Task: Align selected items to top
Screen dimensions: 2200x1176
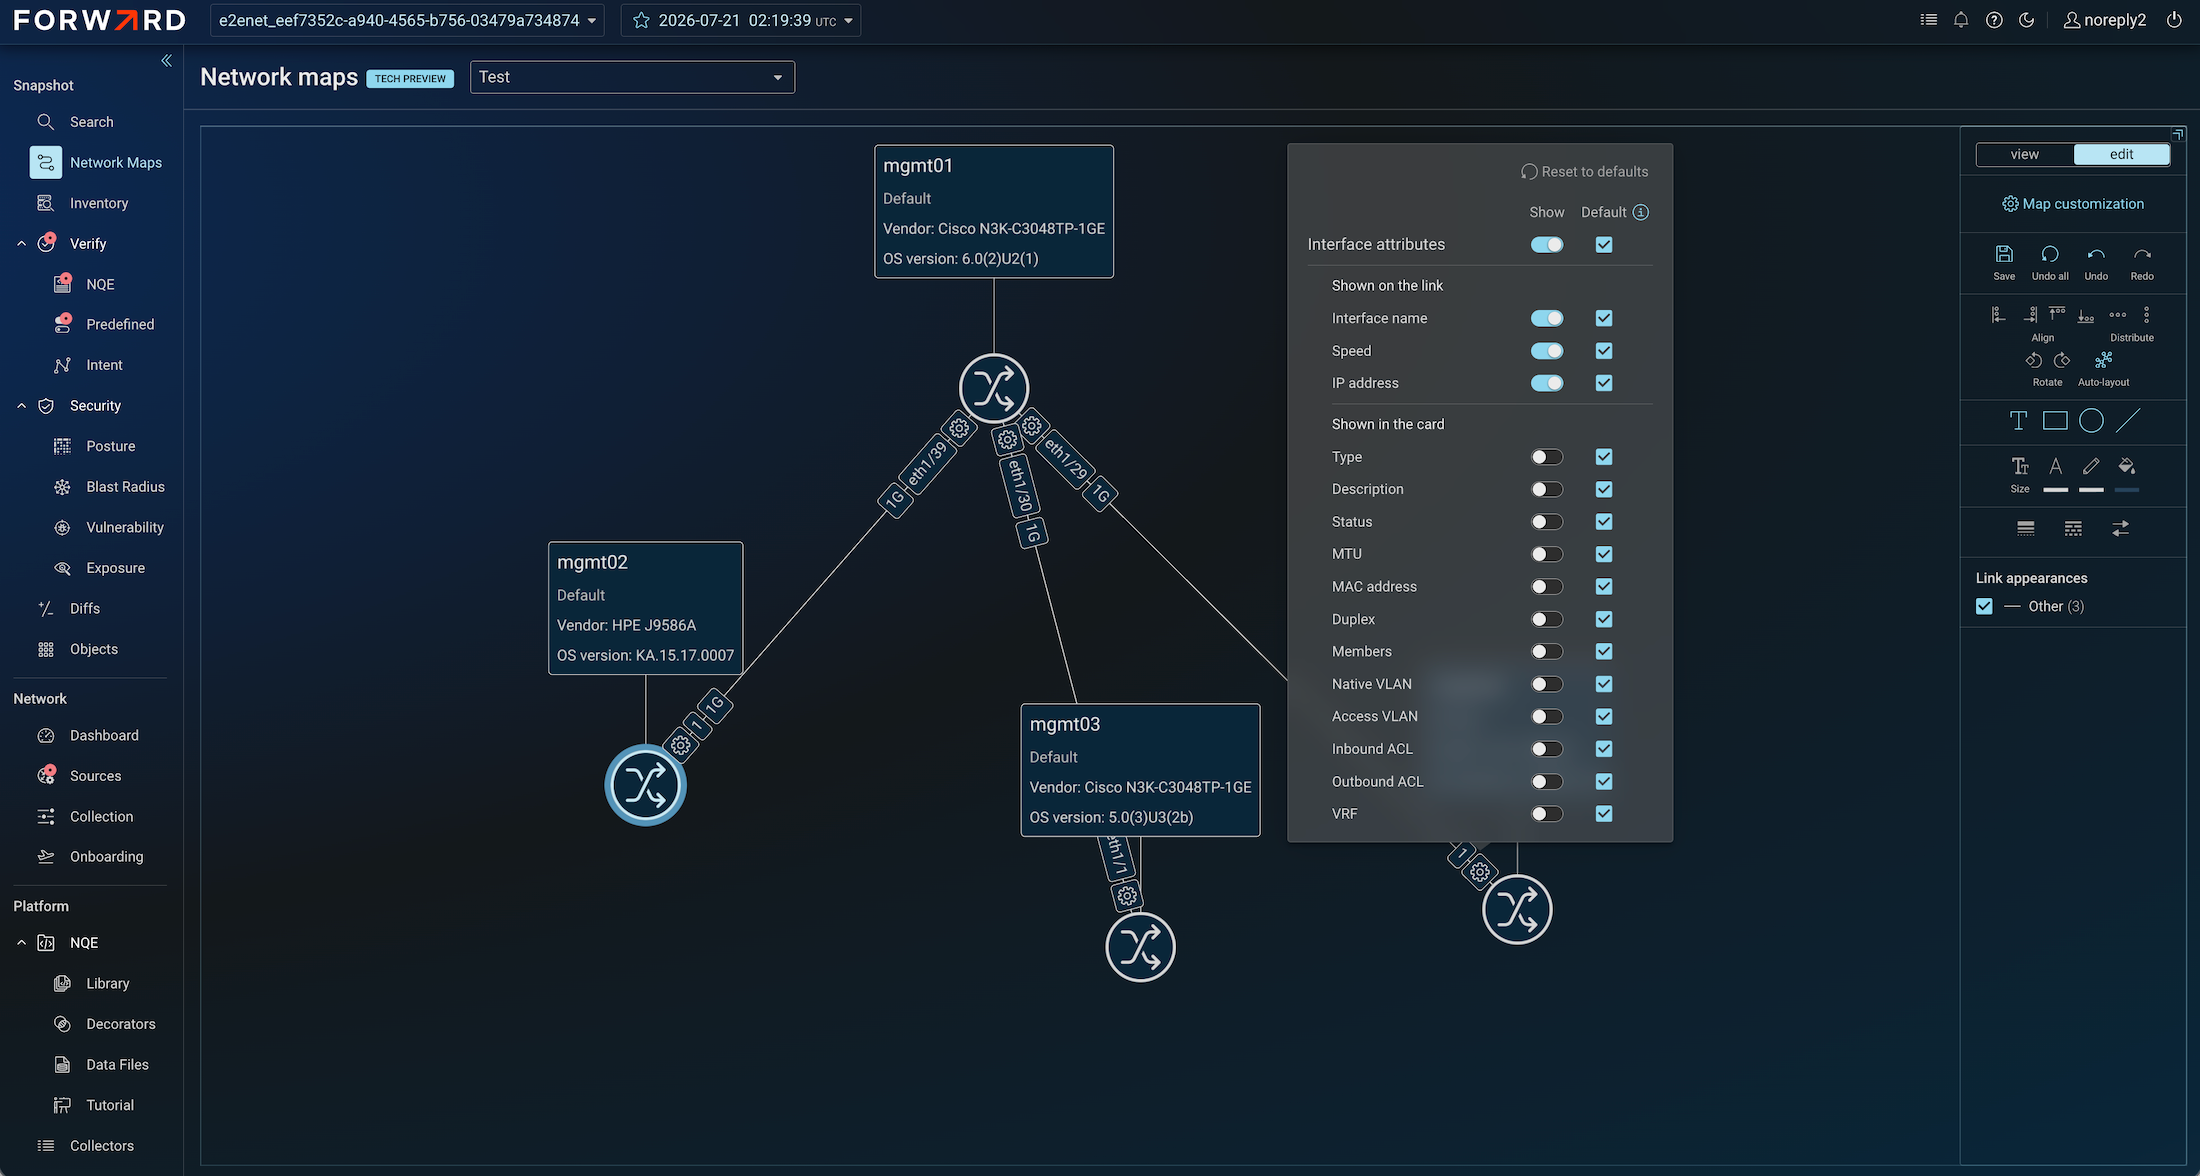Action: [2057, 315]
